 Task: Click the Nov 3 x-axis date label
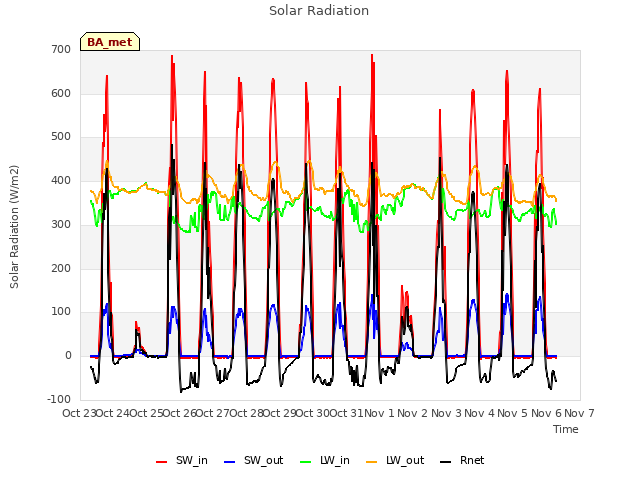(x=446, y=413)
